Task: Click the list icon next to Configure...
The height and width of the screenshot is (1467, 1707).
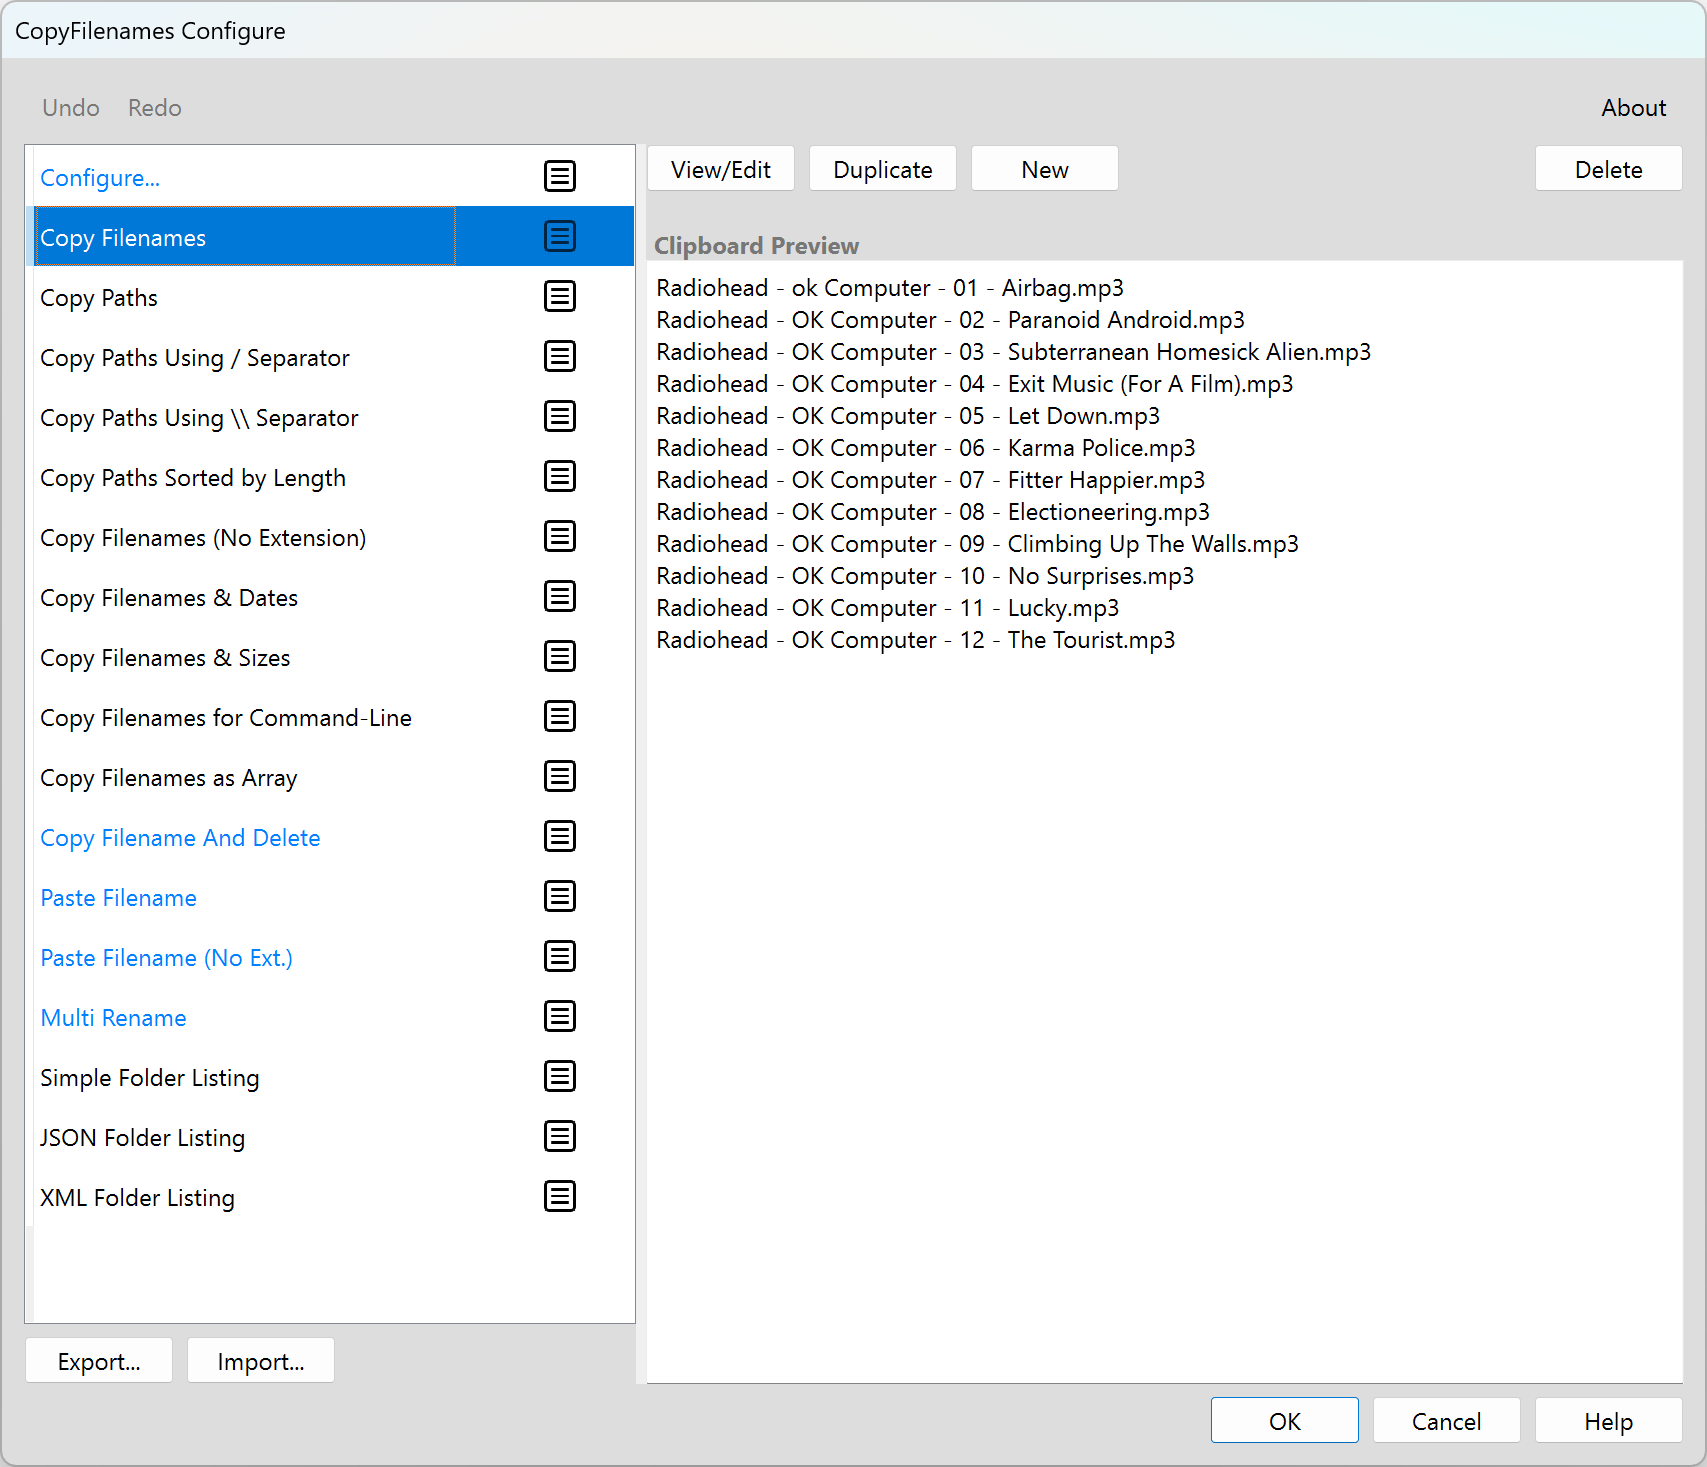Action: click(559, 176)
